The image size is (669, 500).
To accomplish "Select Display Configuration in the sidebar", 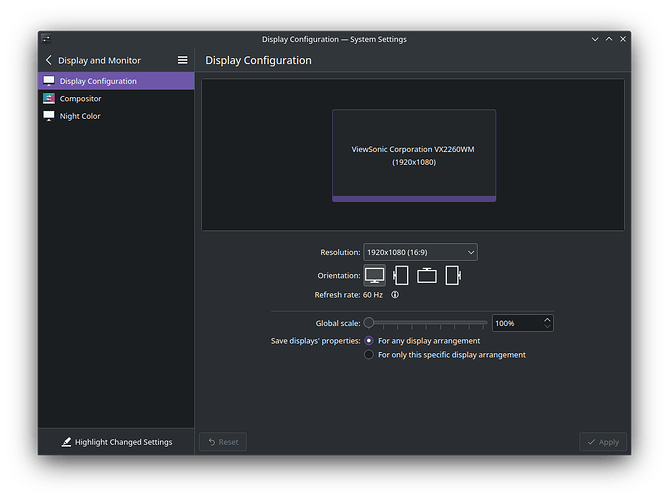I will [116, 81].
